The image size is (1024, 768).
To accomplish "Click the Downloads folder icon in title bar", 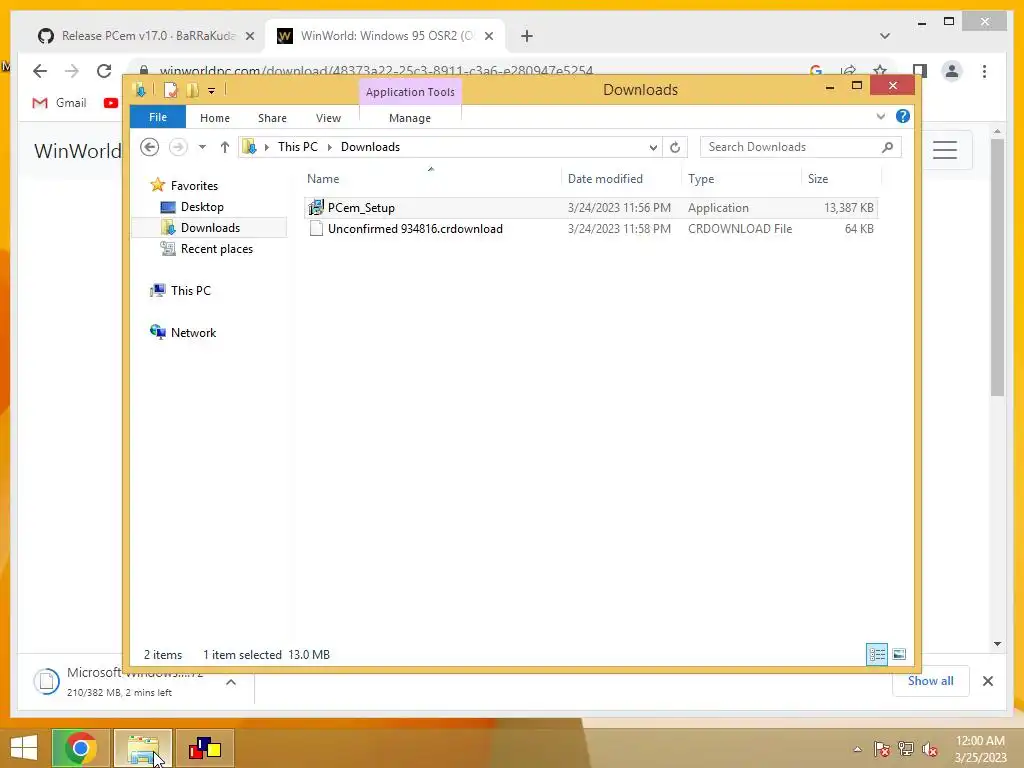I will pyautogui.click(x=139, y=90).
